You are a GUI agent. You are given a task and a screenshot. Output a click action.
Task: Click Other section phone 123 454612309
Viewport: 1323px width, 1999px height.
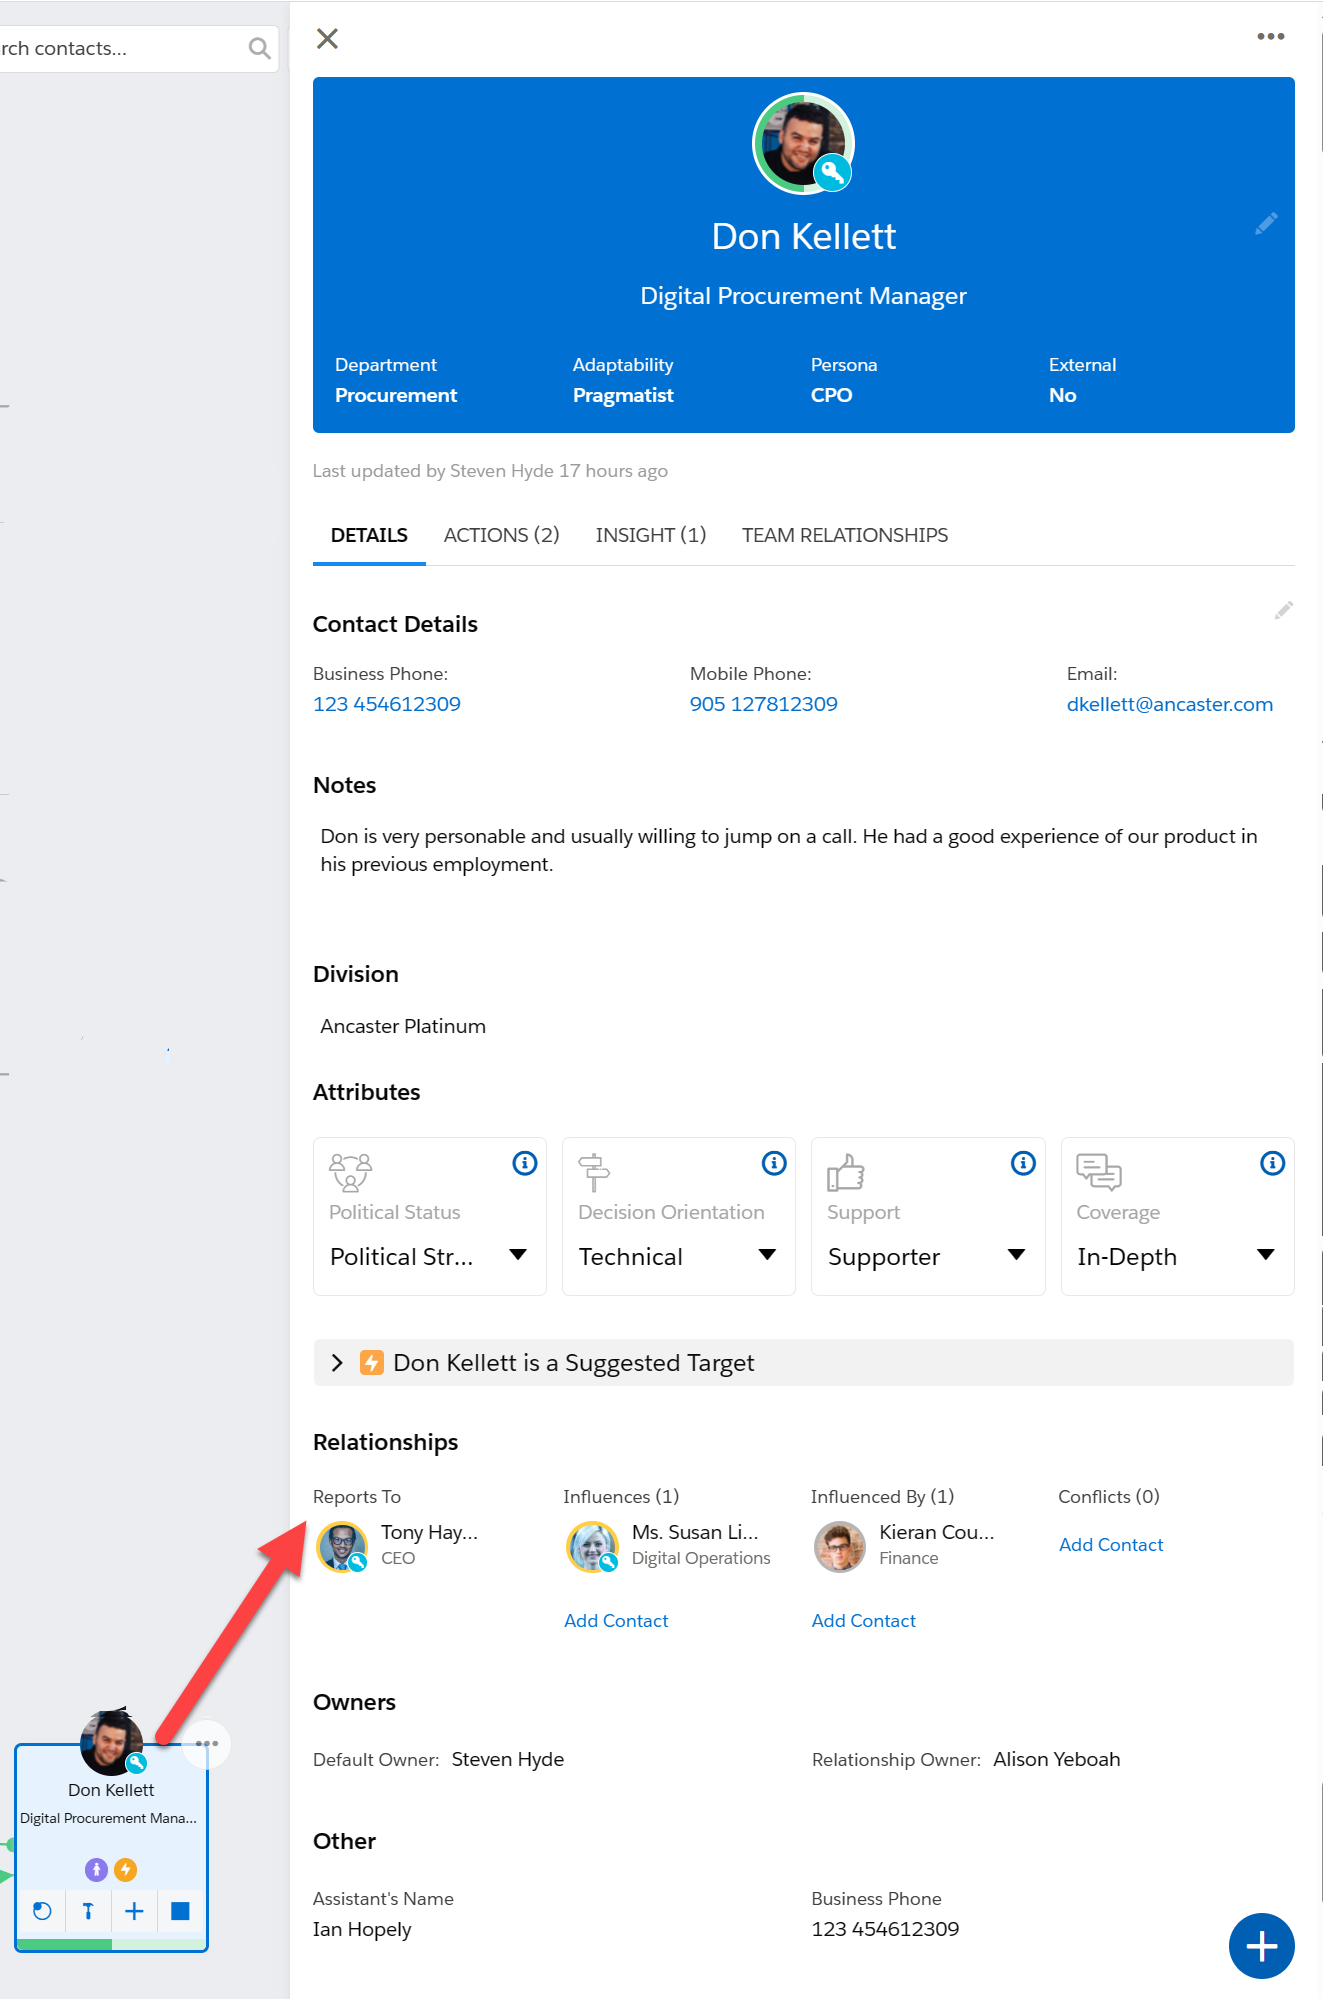(x=885, y=1929)
